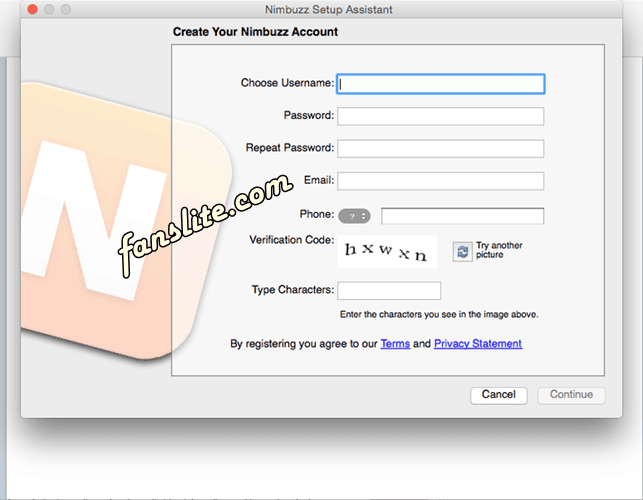
Task: Click the Continue button
Action: [571, 395]
